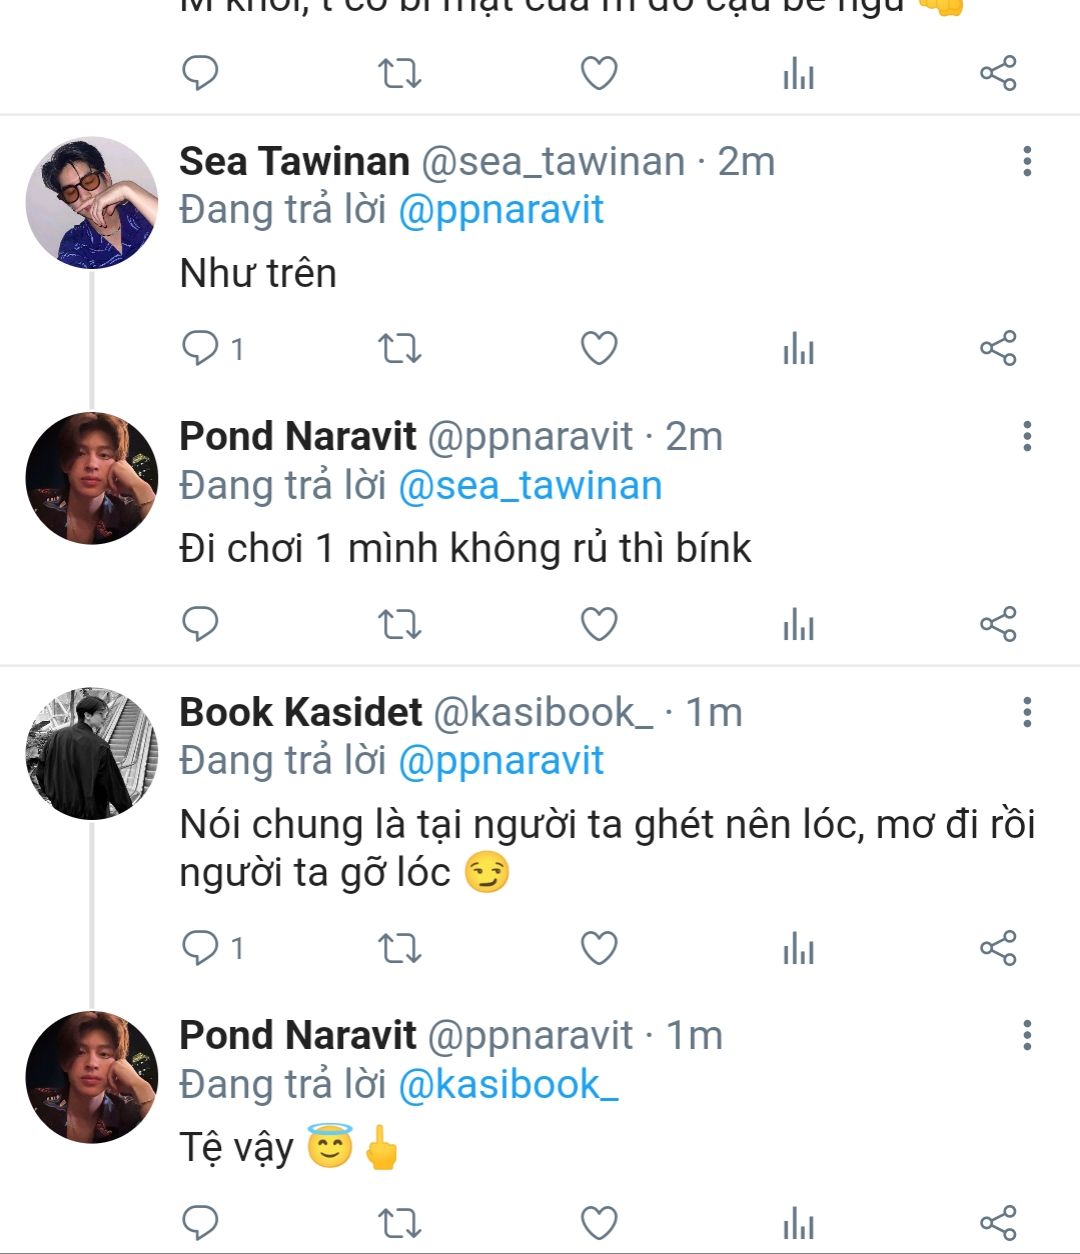Like Book Kasidet's "Nói chung" tweet
1080x1254 pixels.
coord(599,948)
